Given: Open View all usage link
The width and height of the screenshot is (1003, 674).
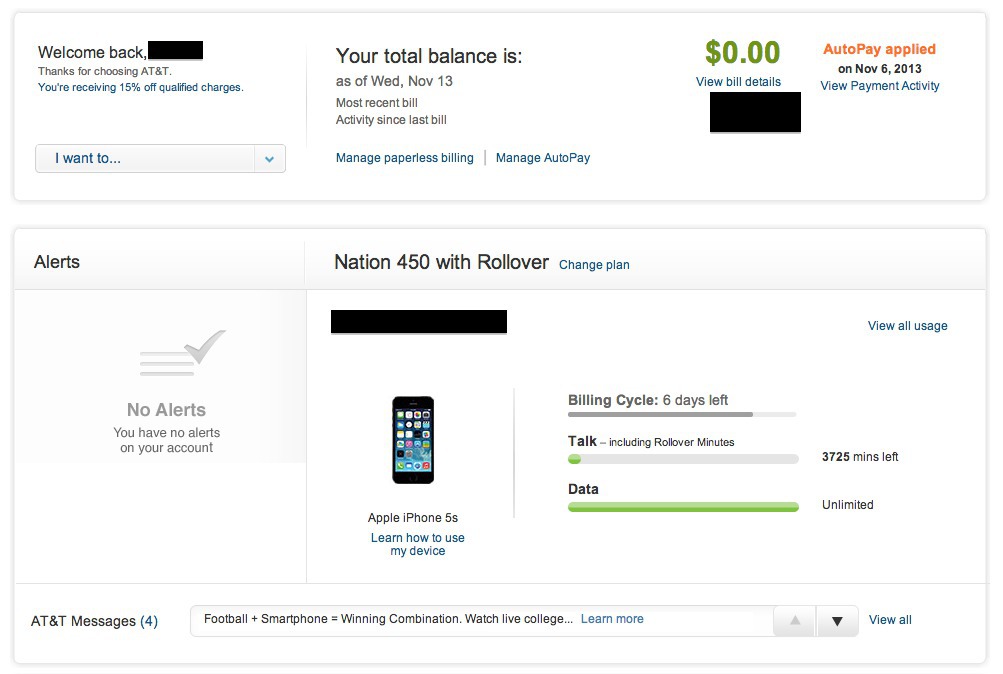Looking at the screenshot, I should pos(907,325).
